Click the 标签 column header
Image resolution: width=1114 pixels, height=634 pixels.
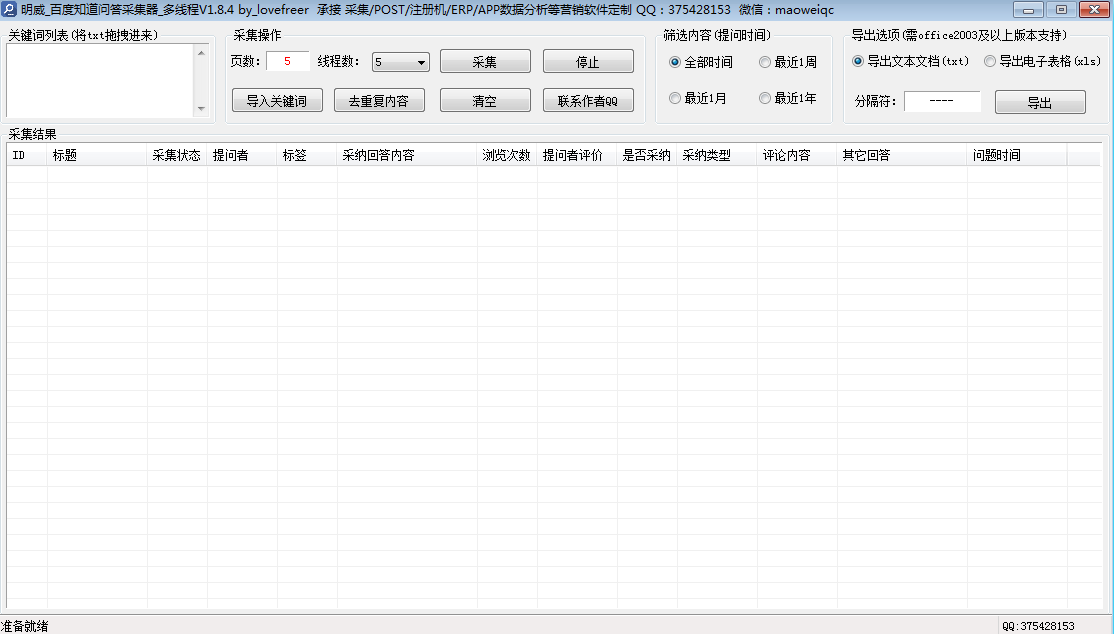pyautogui.click(x=307, y=155)
